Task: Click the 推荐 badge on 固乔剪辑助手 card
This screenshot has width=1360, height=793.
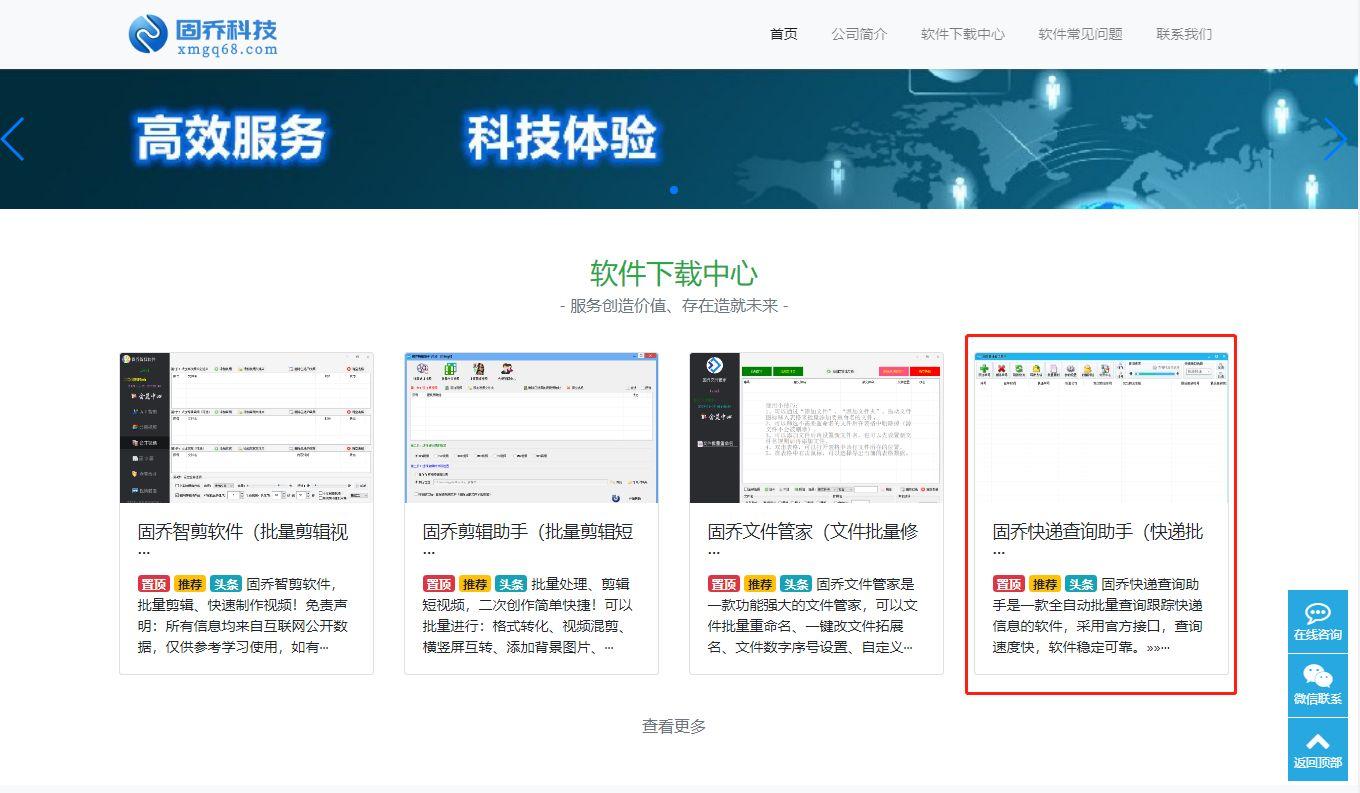Action: (x=474, y=583)
